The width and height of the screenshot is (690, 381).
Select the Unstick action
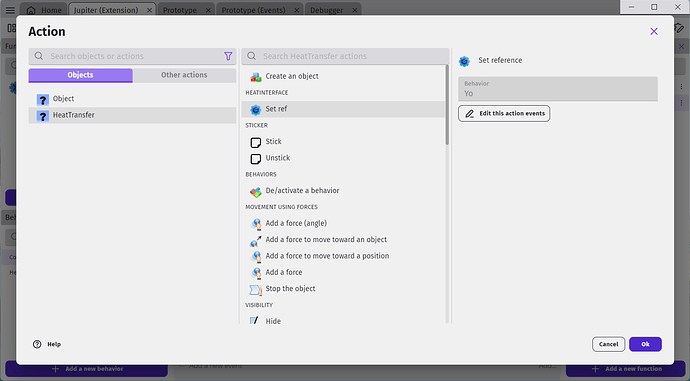[343, 158]
